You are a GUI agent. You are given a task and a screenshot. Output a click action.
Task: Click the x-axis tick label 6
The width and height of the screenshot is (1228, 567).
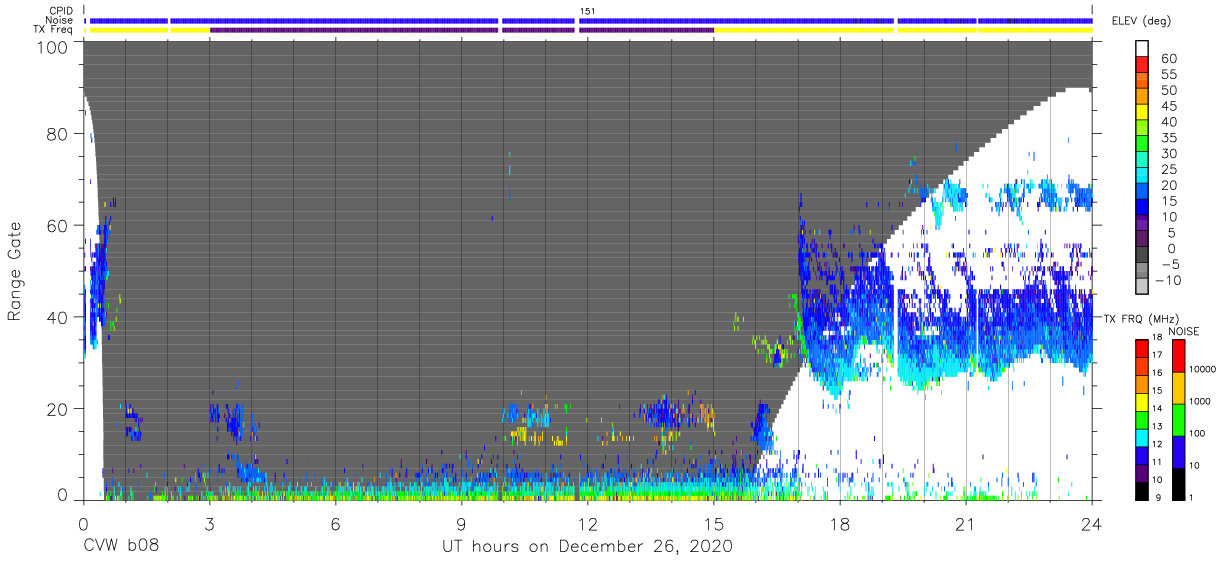pyautogui.click(x=336, y=523)
